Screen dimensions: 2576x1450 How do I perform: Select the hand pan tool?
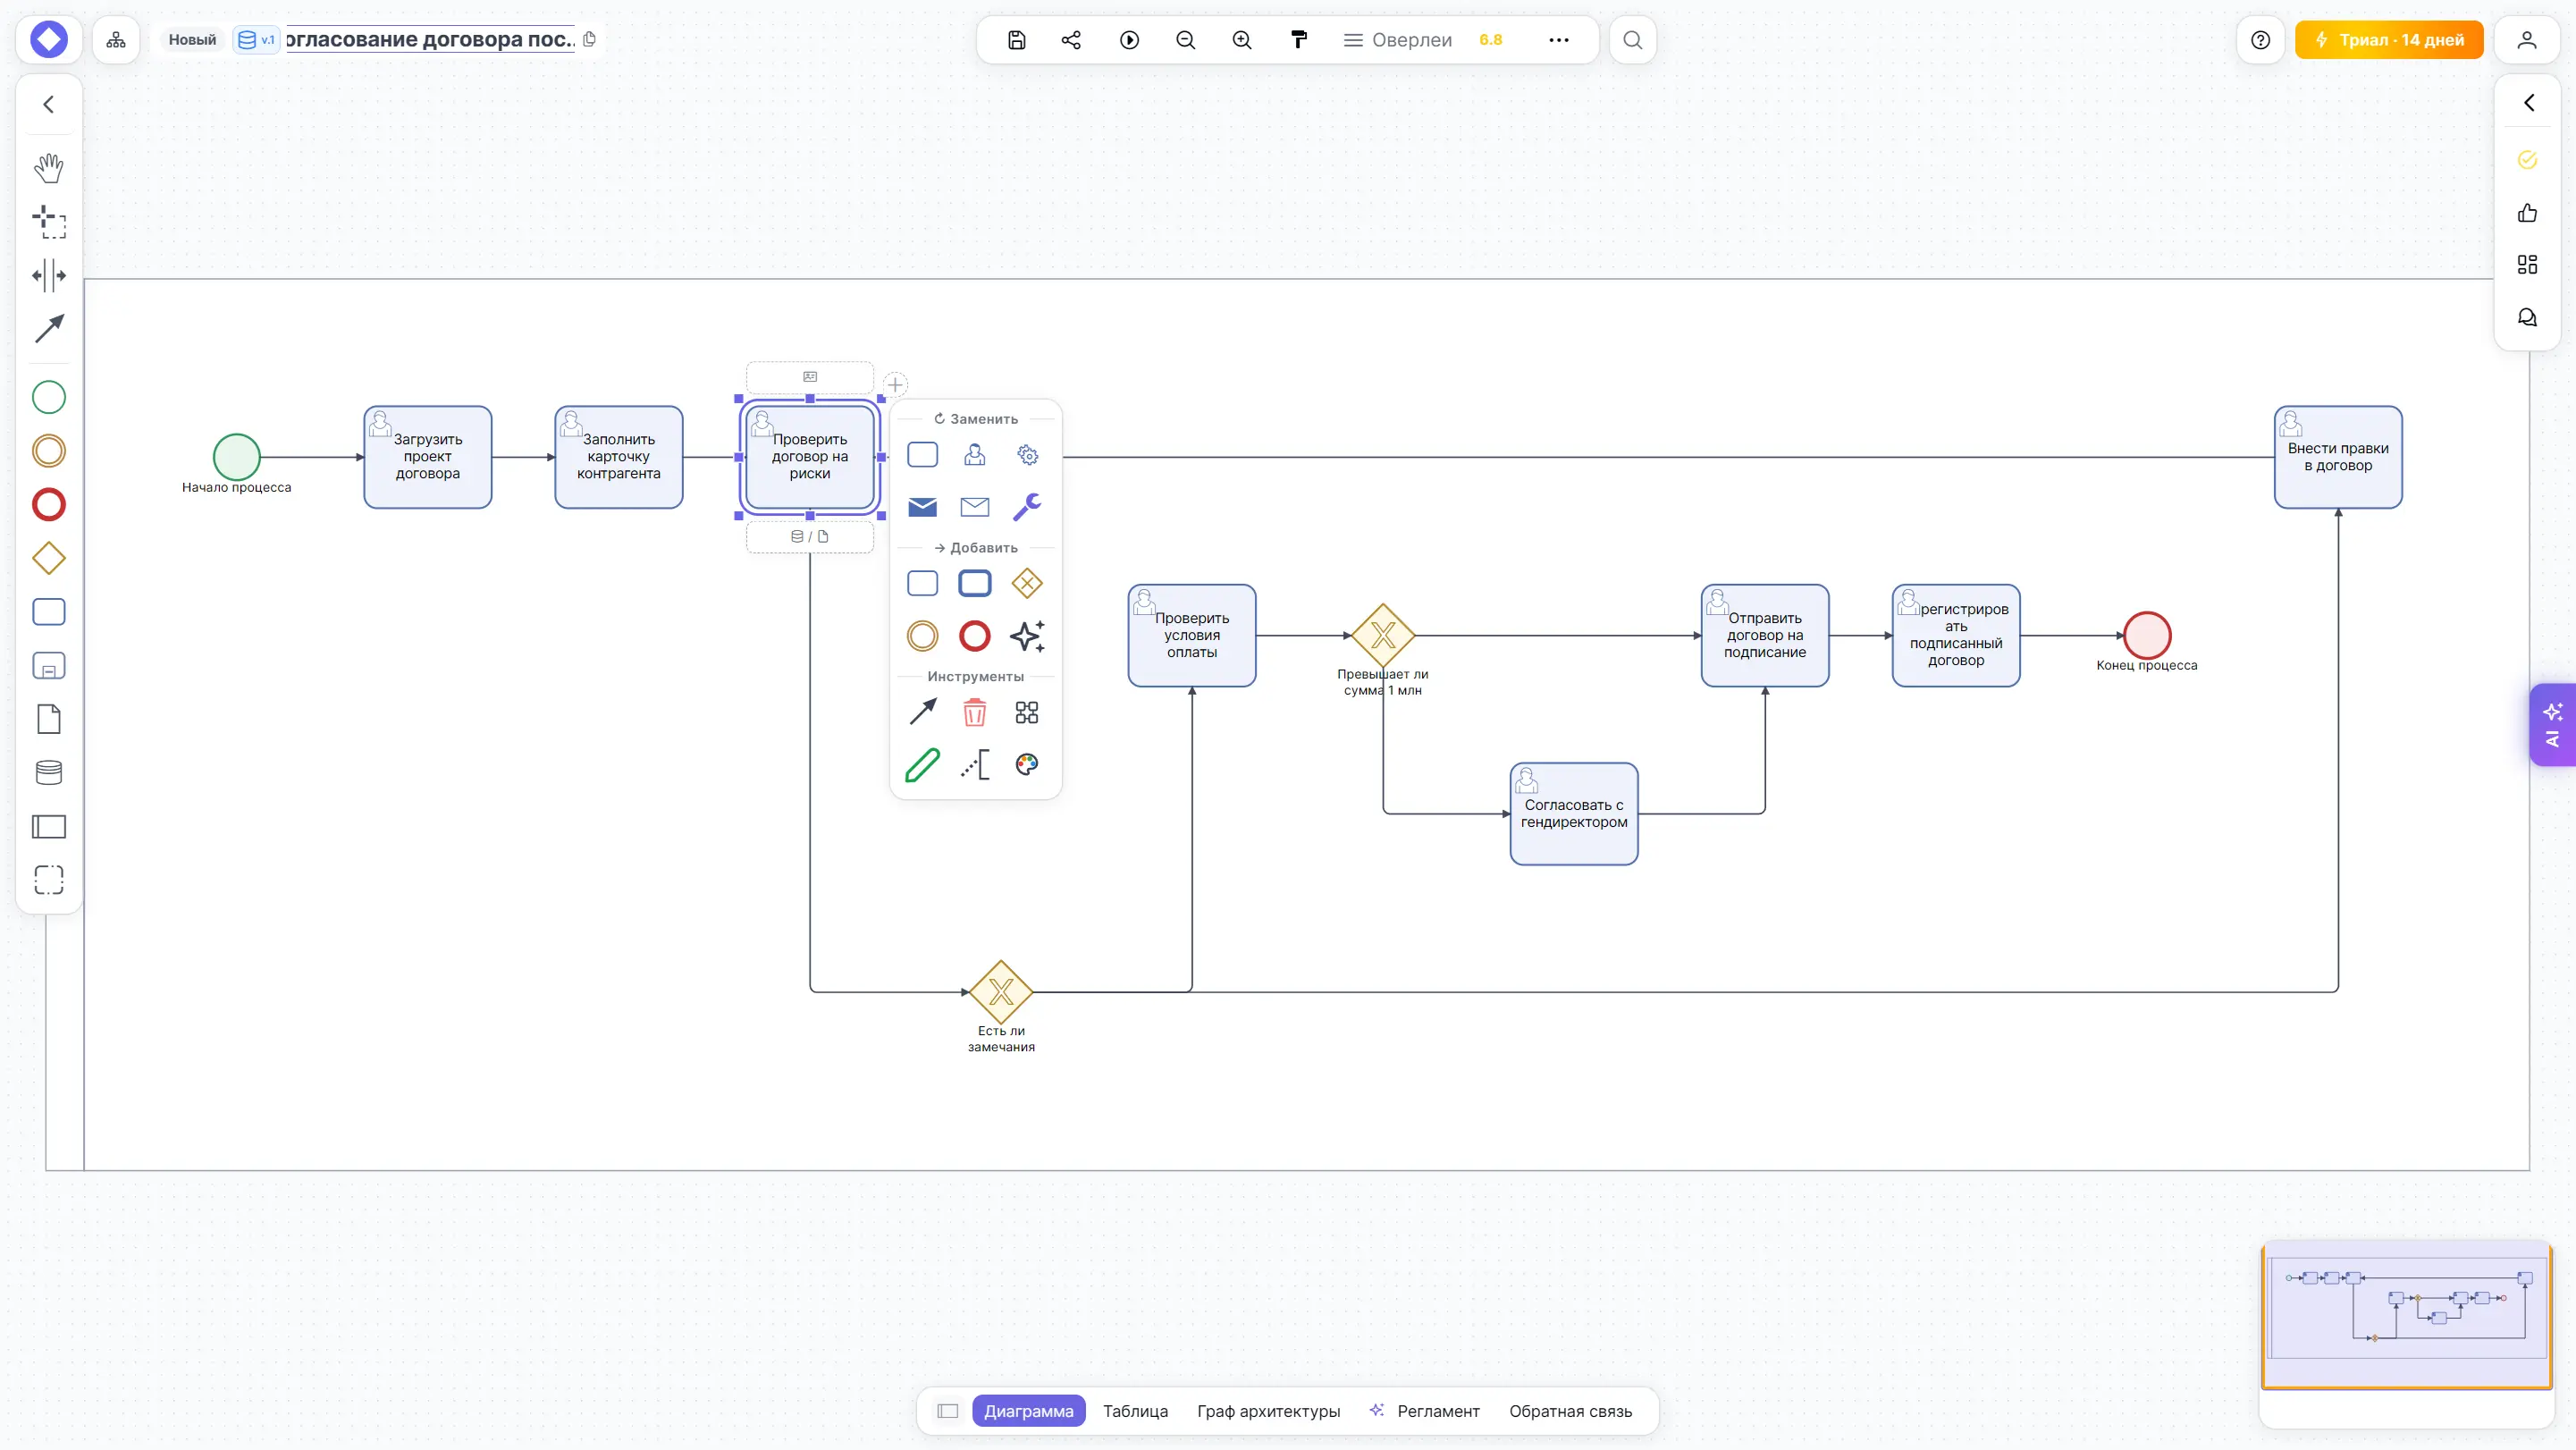coord(48,167)
